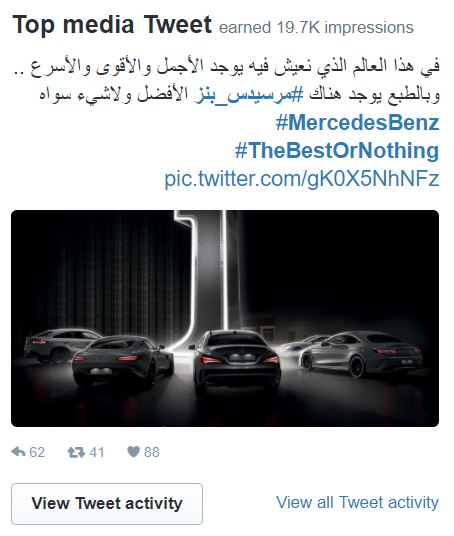Click the silver coupe on the photo's right

click(x=362, y=354)
